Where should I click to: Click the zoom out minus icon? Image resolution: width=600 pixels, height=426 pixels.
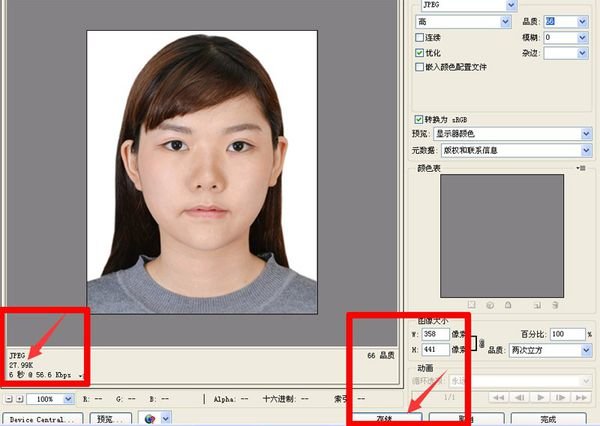coord(9,399)
